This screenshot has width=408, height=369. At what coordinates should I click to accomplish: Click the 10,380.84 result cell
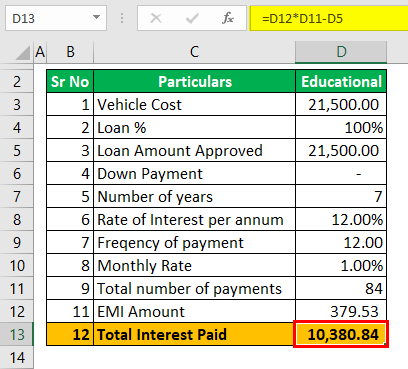[341, 334]
